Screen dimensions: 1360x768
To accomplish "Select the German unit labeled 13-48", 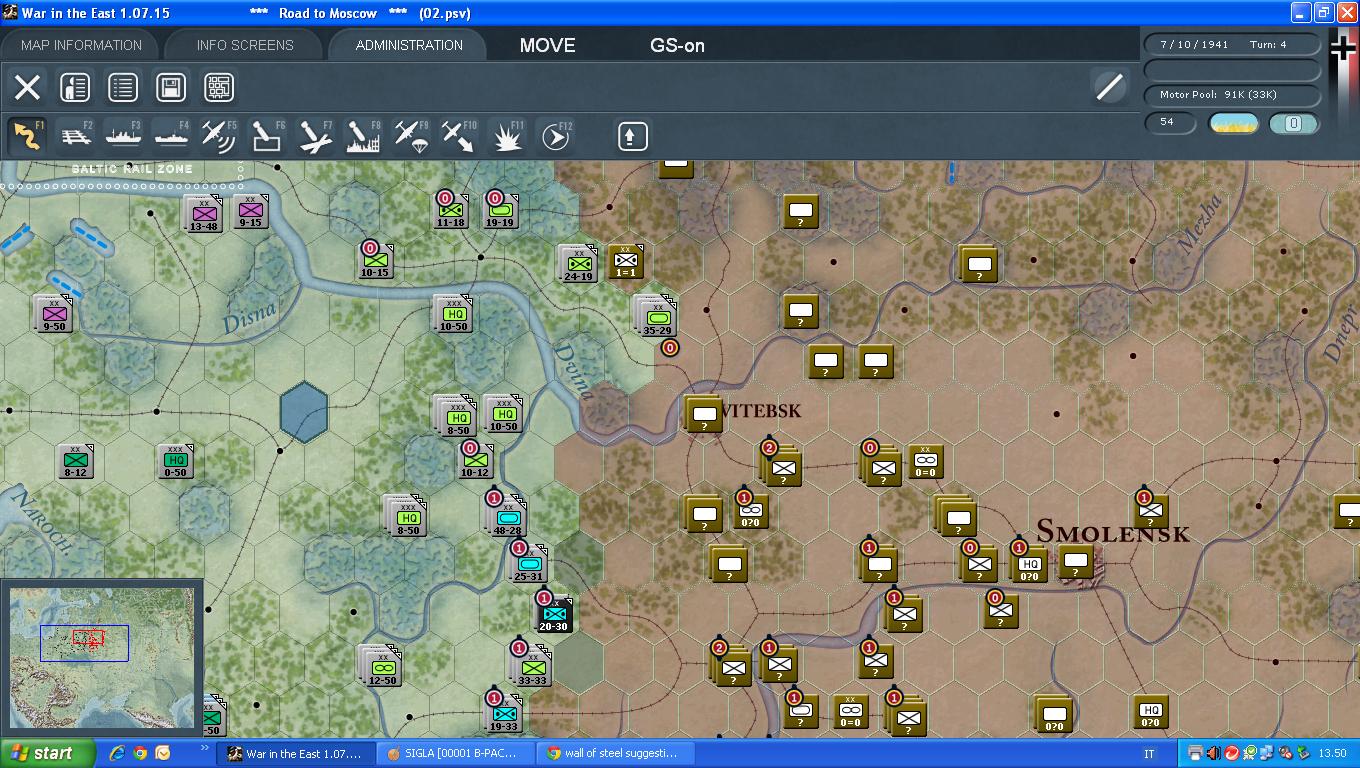I will click(203, 213).
